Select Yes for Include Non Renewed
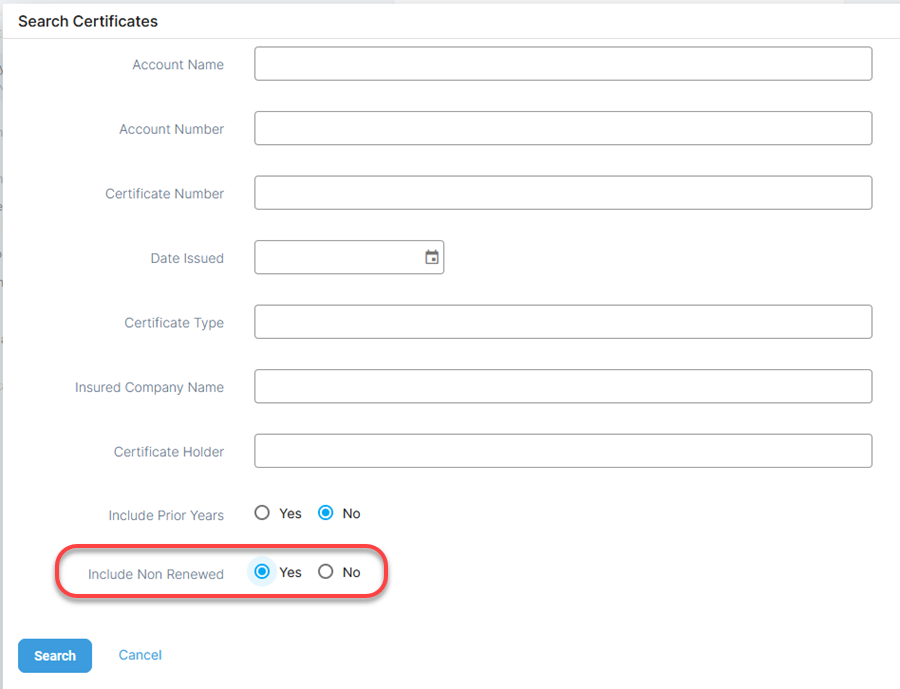This screenshot has width=900, height=689. pyautogui.click(x=262, y=572)
